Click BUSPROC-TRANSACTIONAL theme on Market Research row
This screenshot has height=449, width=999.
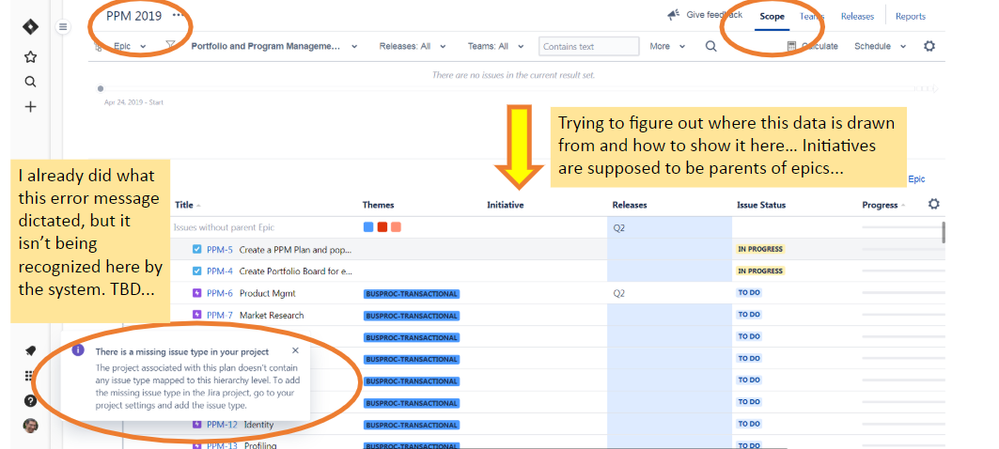[412, 315]
